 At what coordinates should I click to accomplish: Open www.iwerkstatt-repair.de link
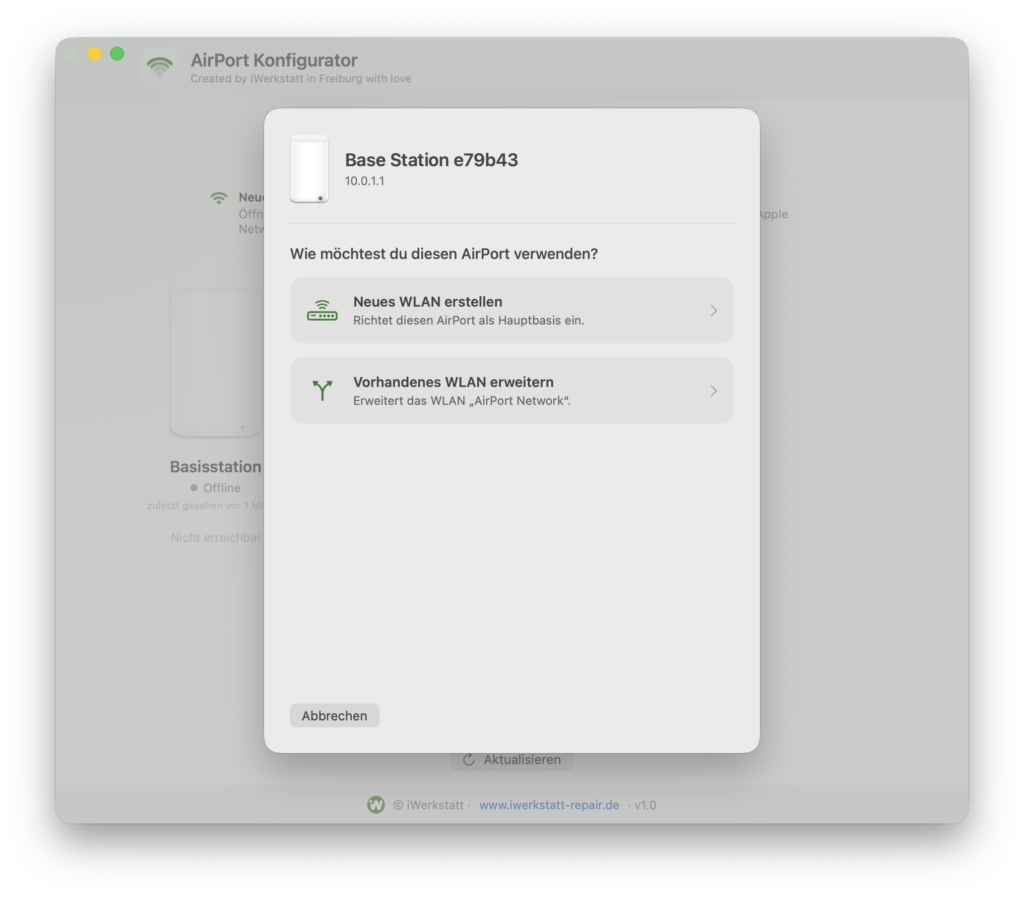click(x=549, y=805)
